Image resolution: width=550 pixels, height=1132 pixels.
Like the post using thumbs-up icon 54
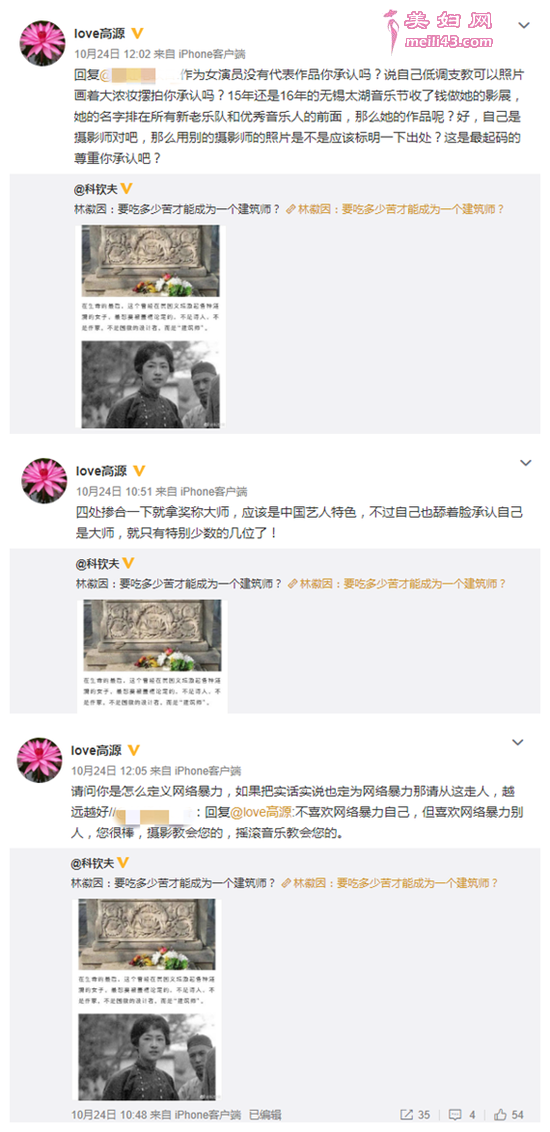pyautogui.click(x=509, y=1115)
